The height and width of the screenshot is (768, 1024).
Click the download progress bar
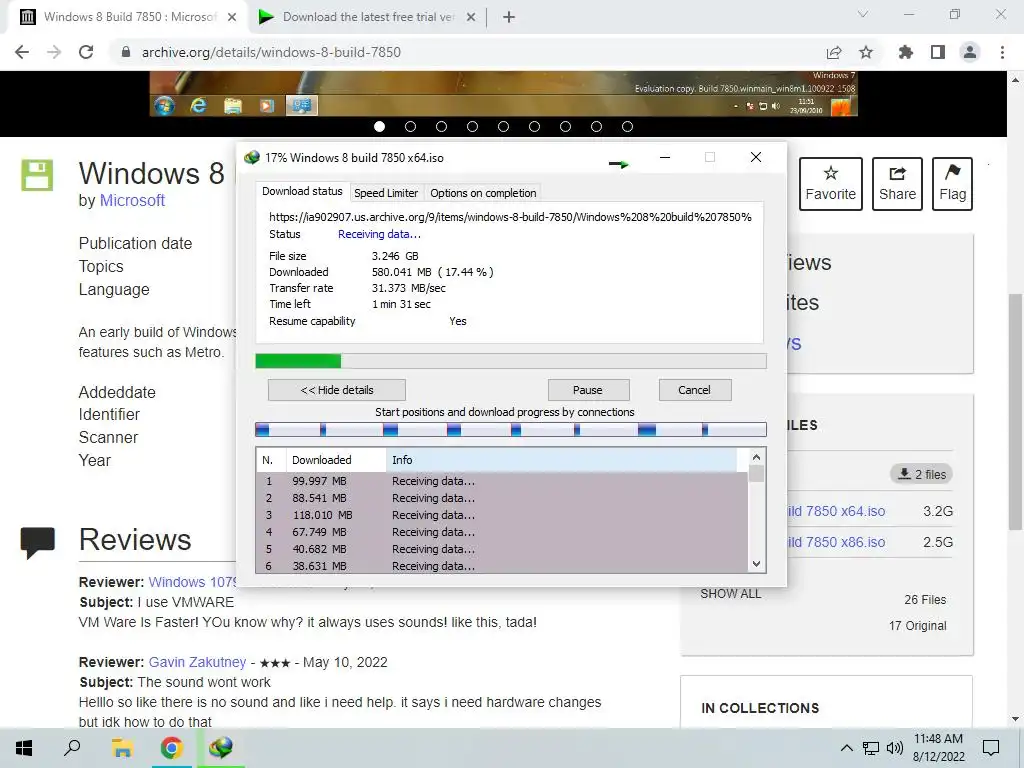[x=511, y=361]
